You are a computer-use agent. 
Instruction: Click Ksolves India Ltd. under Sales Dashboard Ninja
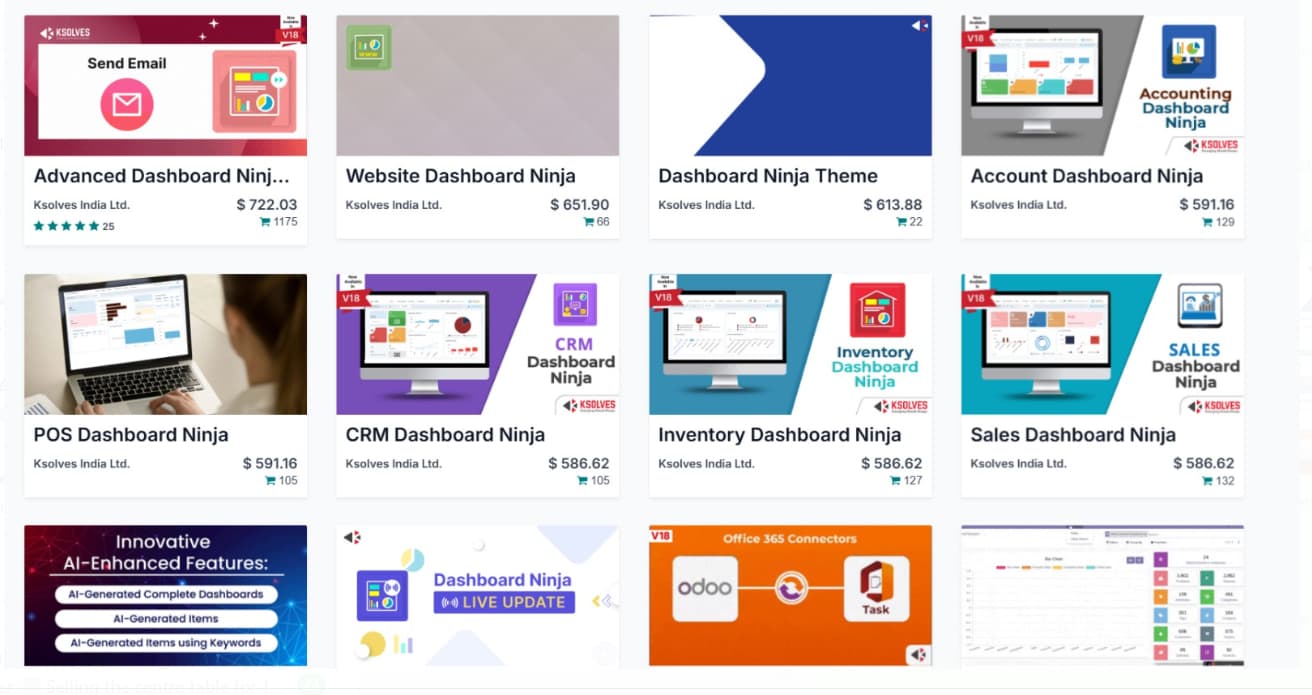coord(1019,464)
